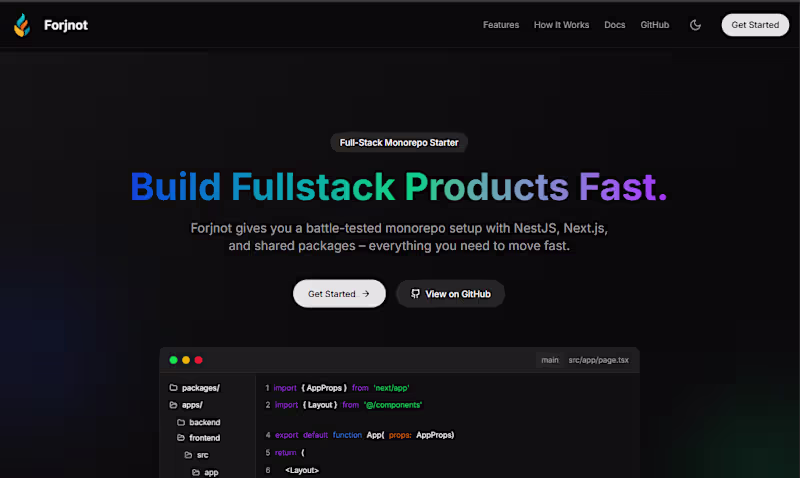Click 'next/app' string on line 1
800x478 pixels.
(x=391, y=388)
